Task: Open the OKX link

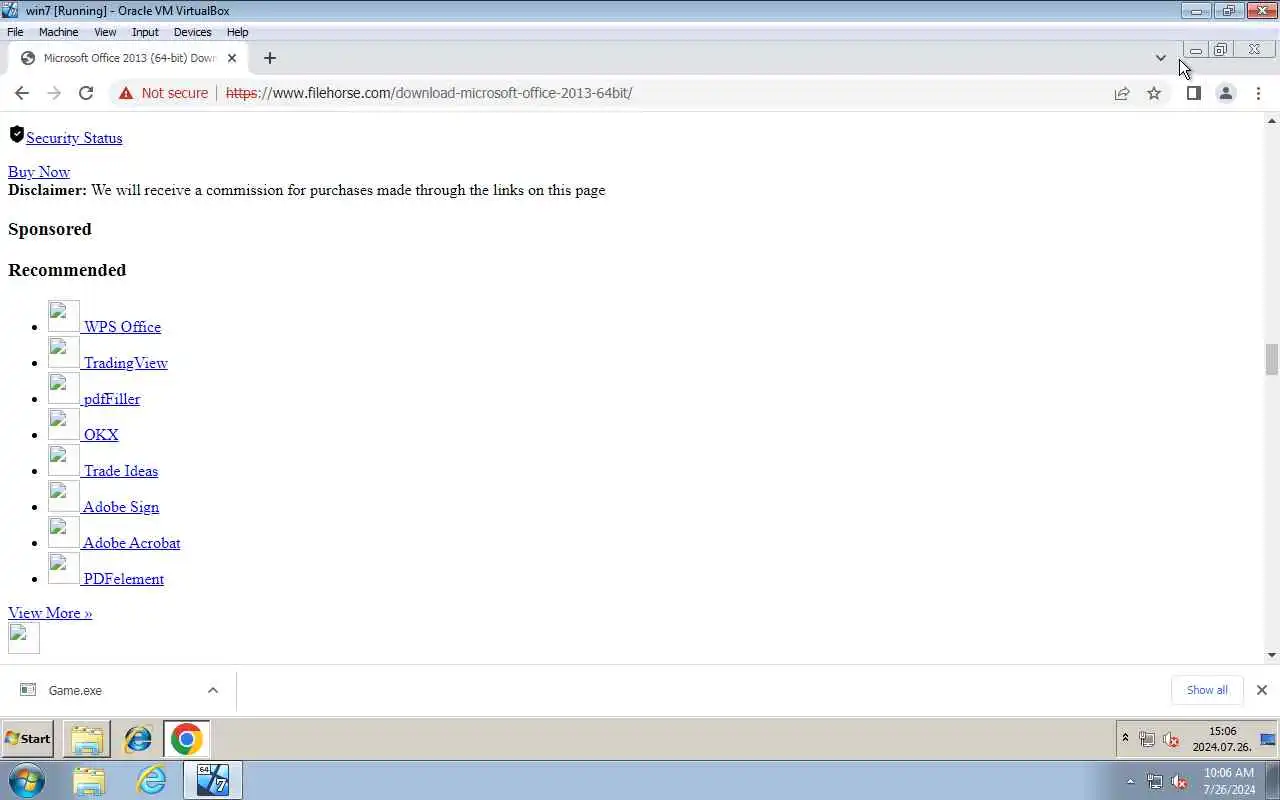Action: [x=101, y=435]
